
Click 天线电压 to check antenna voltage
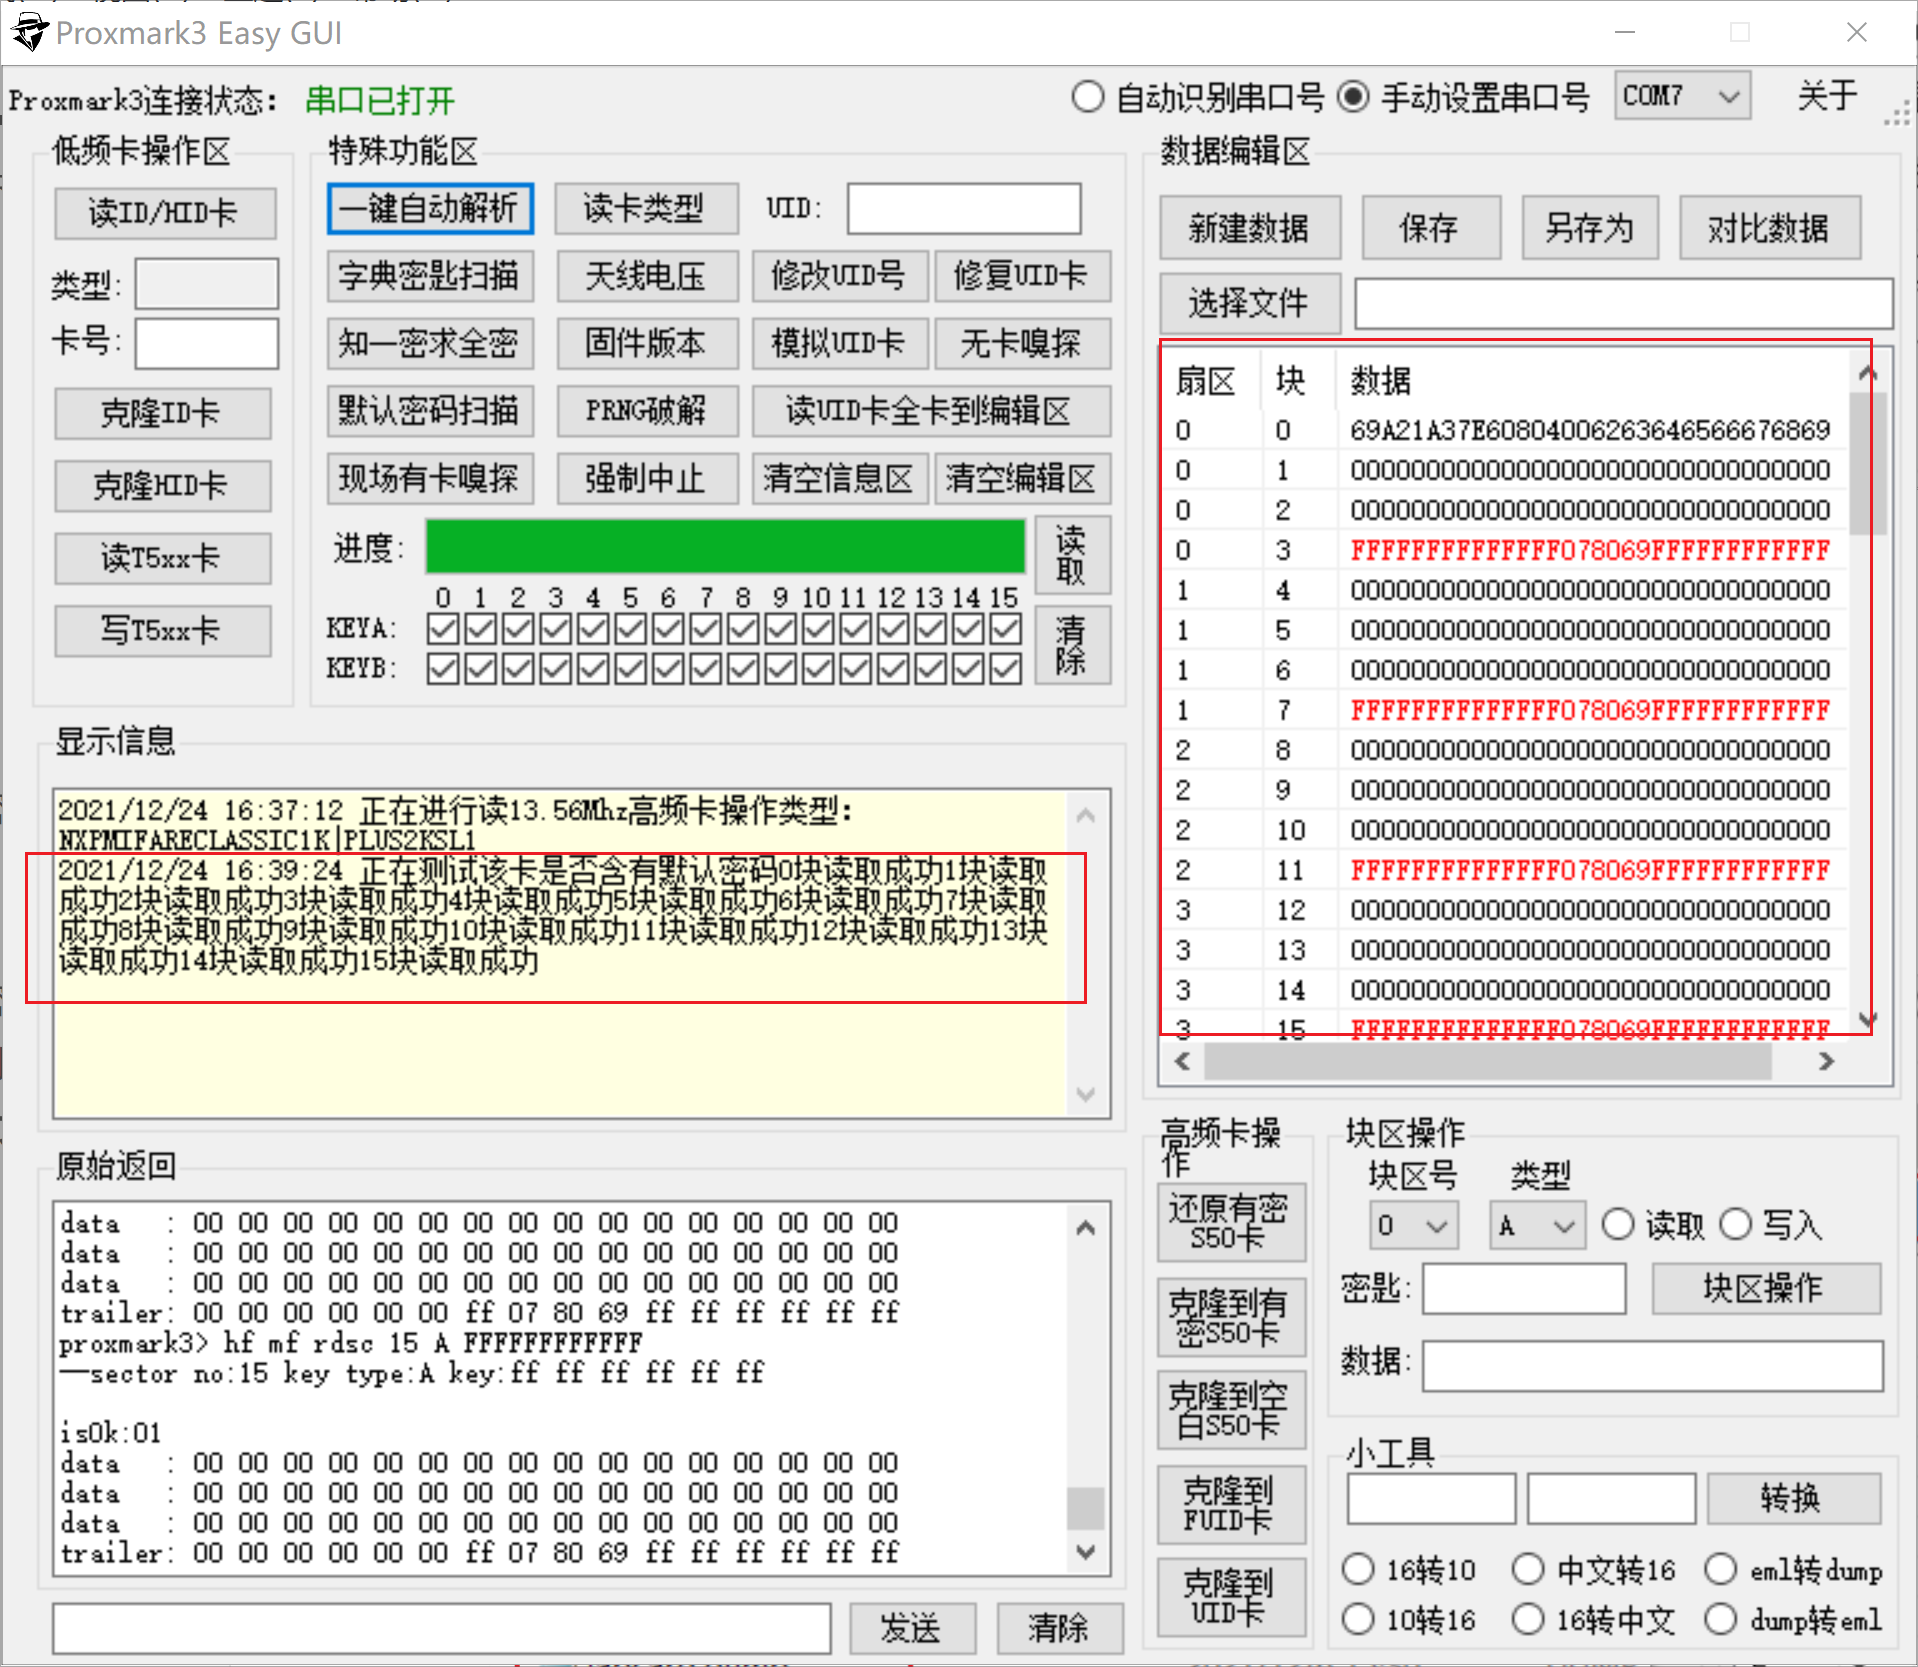pyautogui.click(x=646, y=276)
